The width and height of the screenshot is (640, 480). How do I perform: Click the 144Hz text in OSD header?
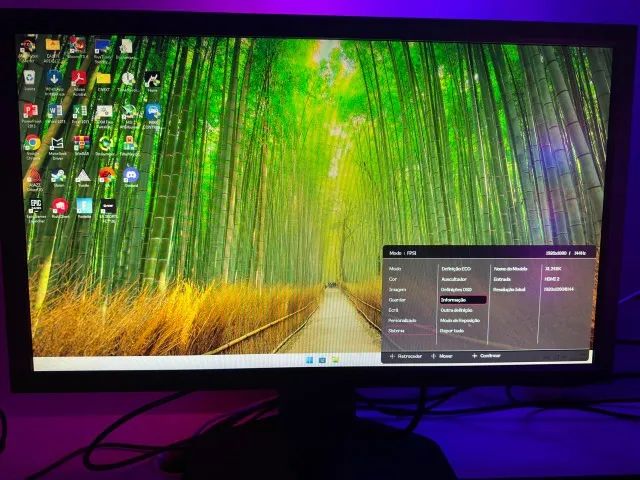580,253
